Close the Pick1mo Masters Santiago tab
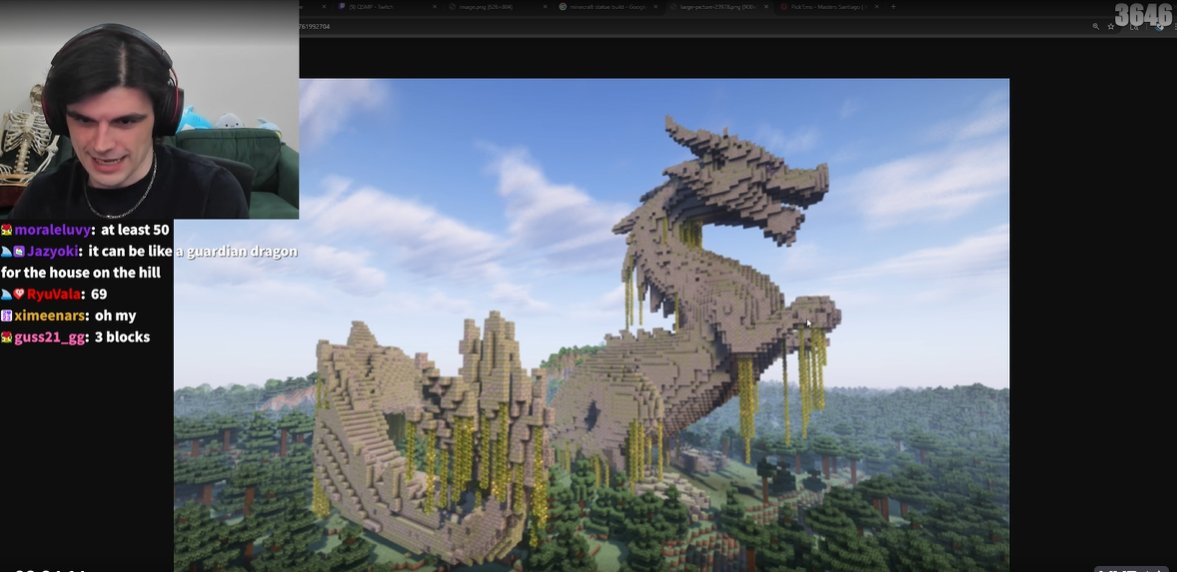Viewport: 1177px width, 572px height. coord(877,7)
